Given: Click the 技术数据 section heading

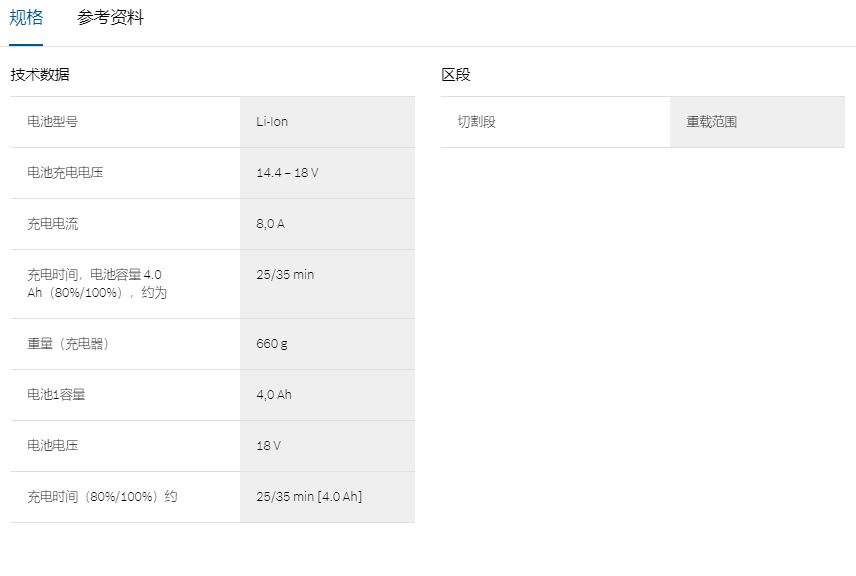Looking at the screenshot, I should (40, 74).
